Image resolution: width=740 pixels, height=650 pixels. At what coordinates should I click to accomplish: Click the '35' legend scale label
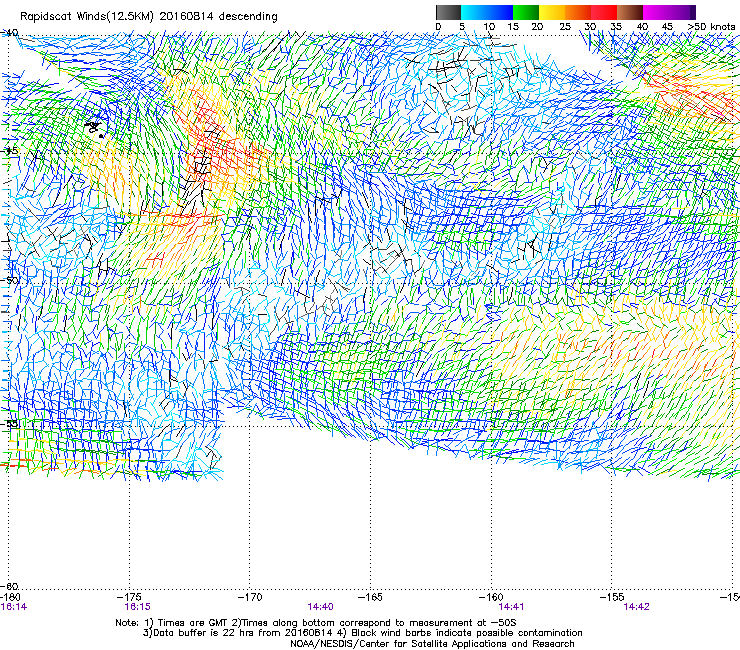(x=616, y=27)
